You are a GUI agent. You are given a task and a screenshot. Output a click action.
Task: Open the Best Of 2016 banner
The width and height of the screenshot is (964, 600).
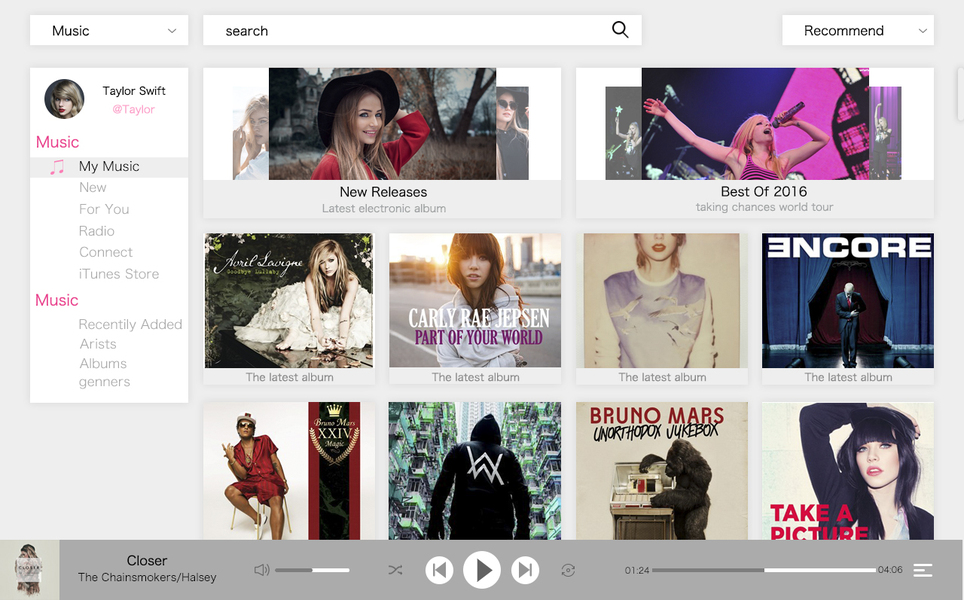[754, 143]
